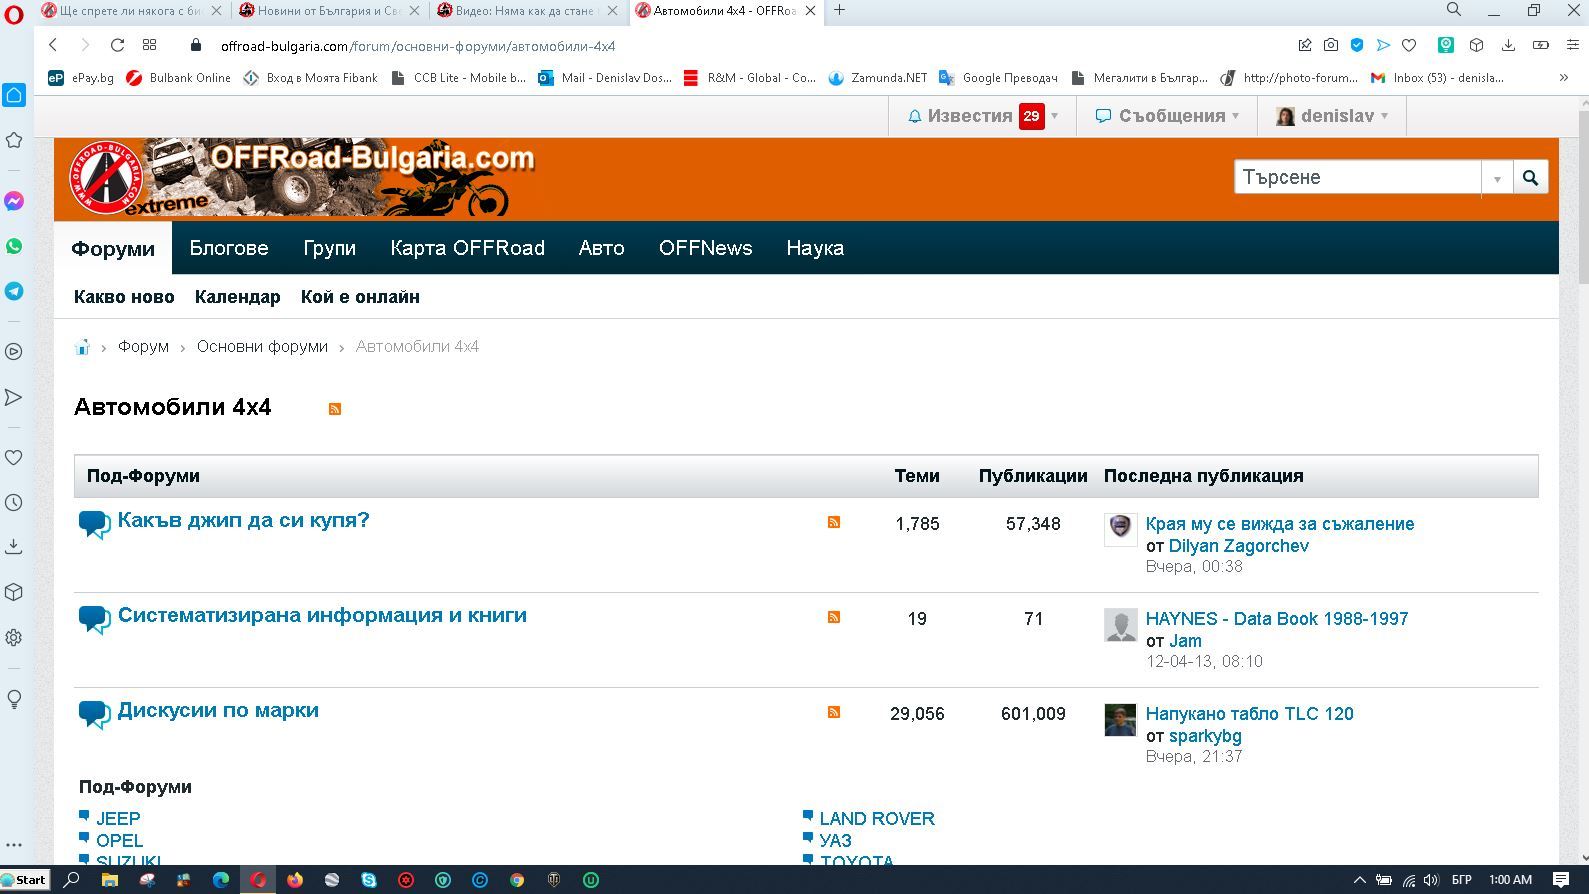
Task: Open File Explorer from the taskbar
Action: click(110, 880)
